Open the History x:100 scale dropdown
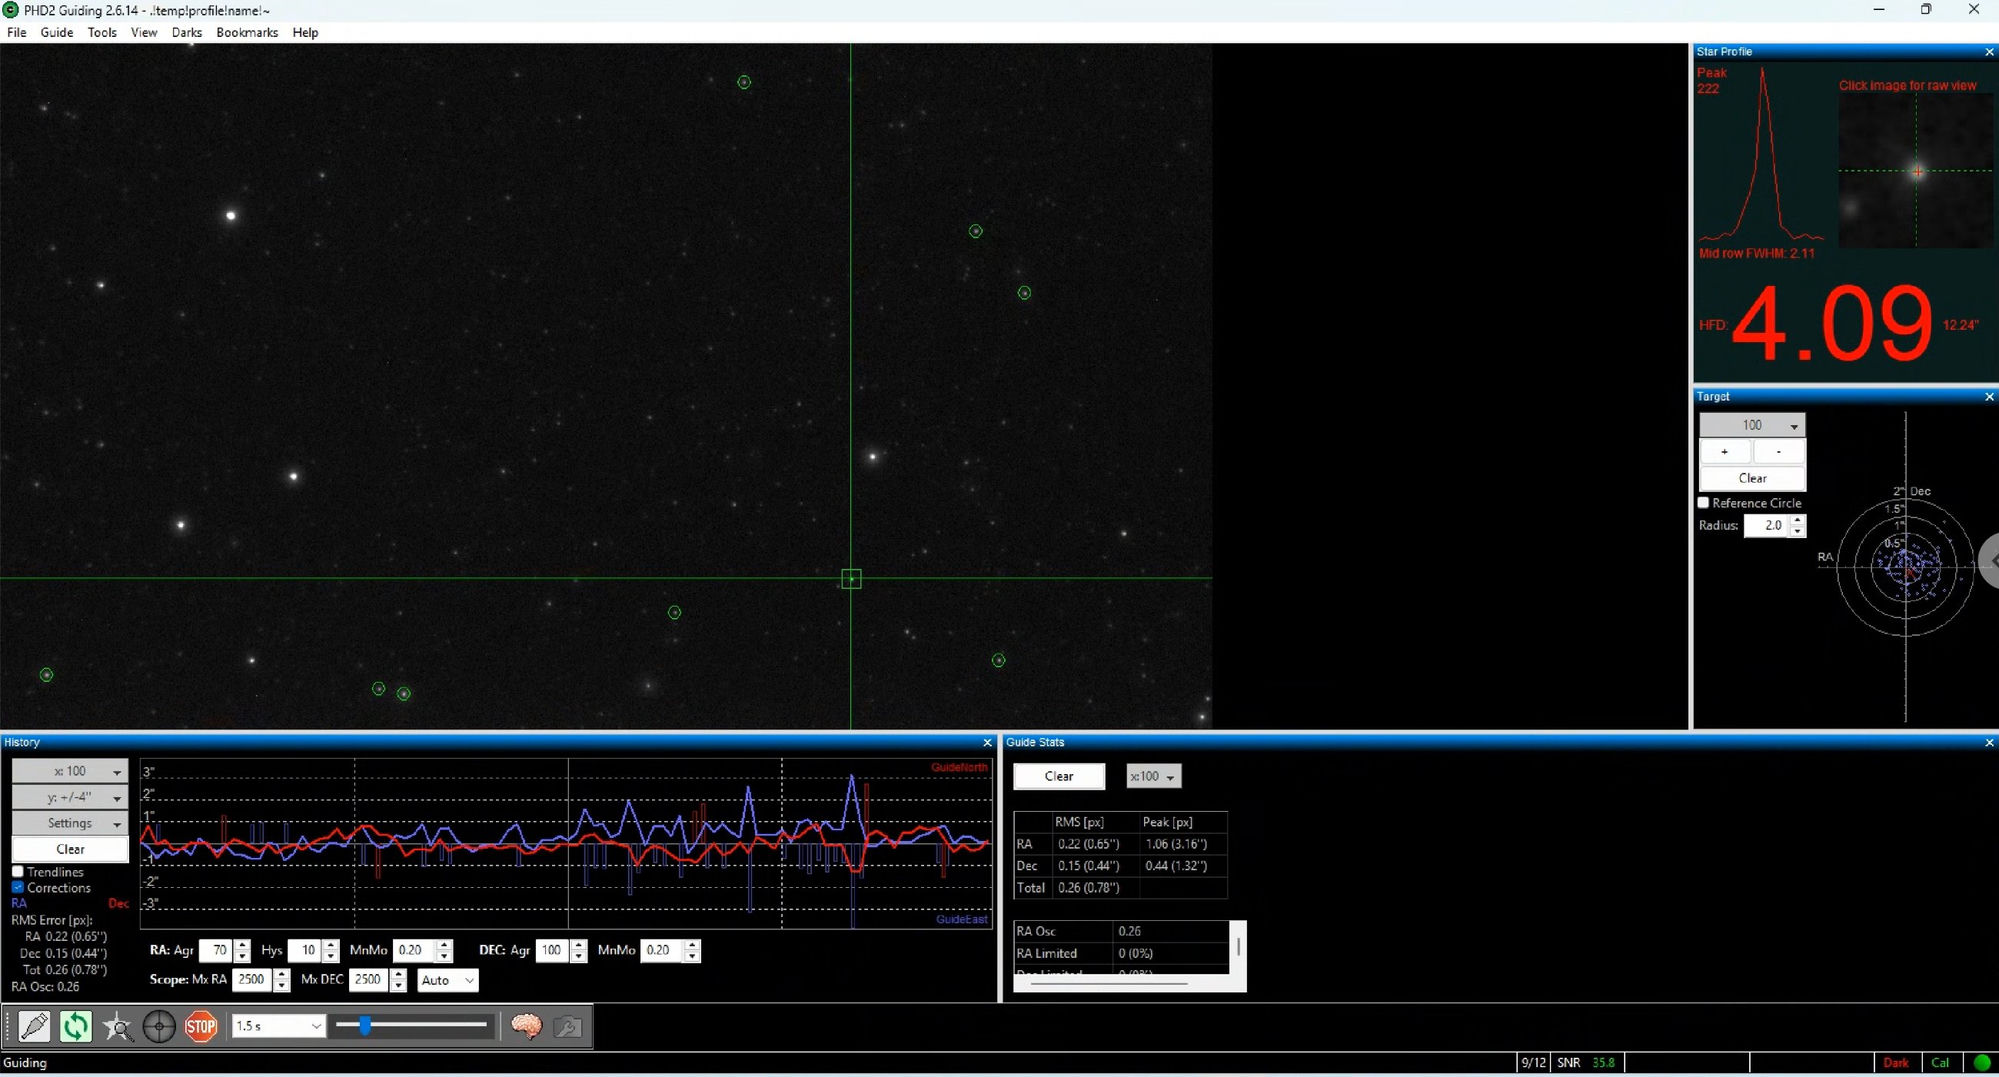The image size is (1999, 1077). 70,771
